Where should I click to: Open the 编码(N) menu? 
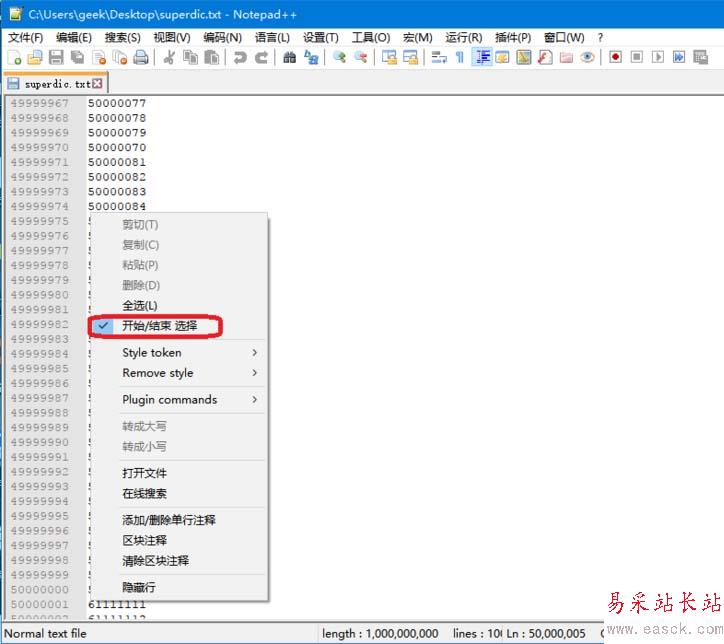[223, 37]
